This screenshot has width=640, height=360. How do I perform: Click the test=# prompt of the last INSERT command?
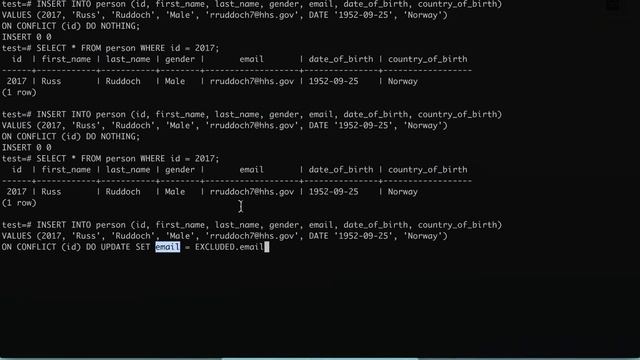coord(16,225)
